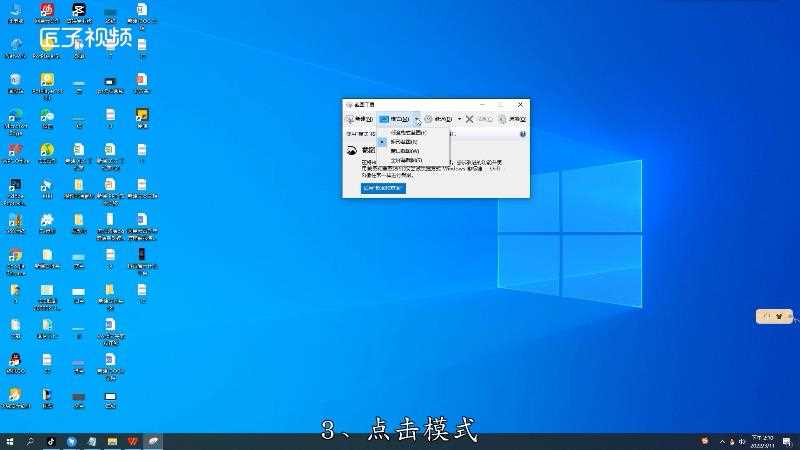Select the black CapCut desktop icon
This screenshot has height=450, width=800.
[79, 13]
